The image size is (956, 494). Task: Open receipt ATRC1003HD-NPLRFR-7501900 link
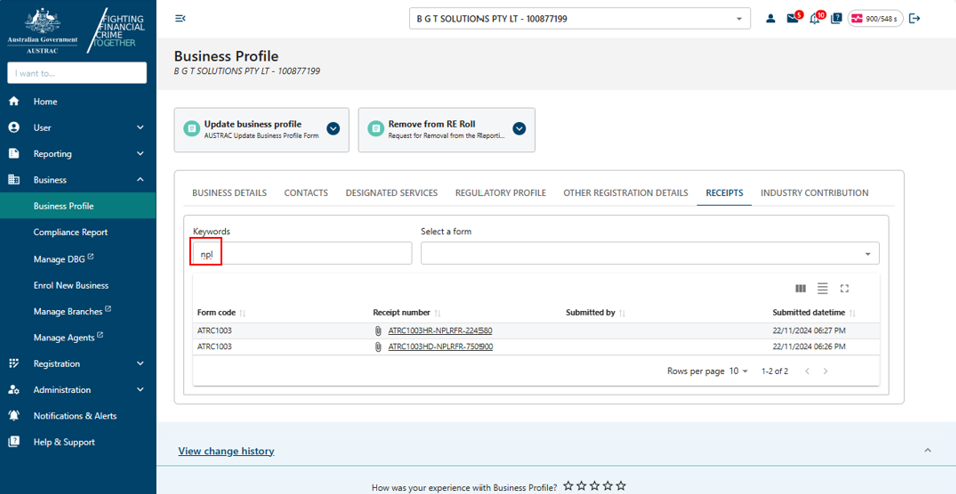coord(441,347)
